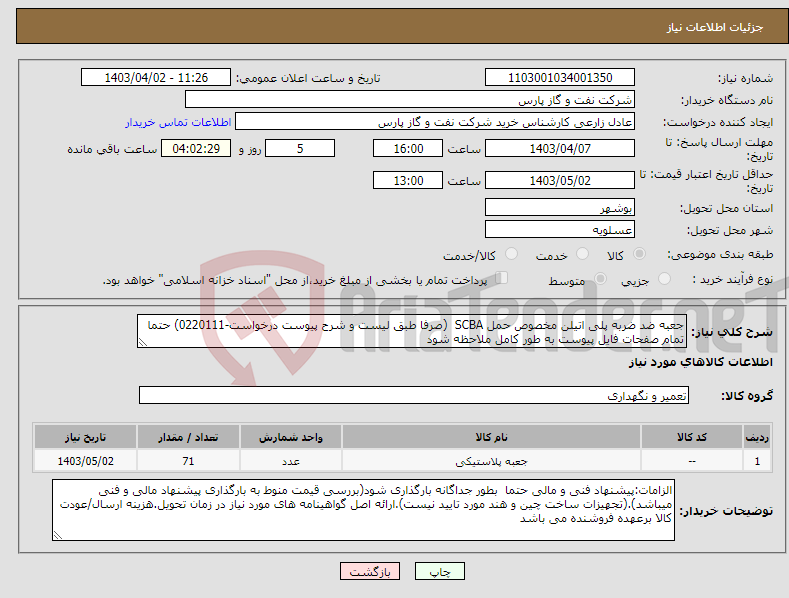The width and height of the screenshot is (789, 598).
Task: Select the کالا radio button
Action: 640,254
